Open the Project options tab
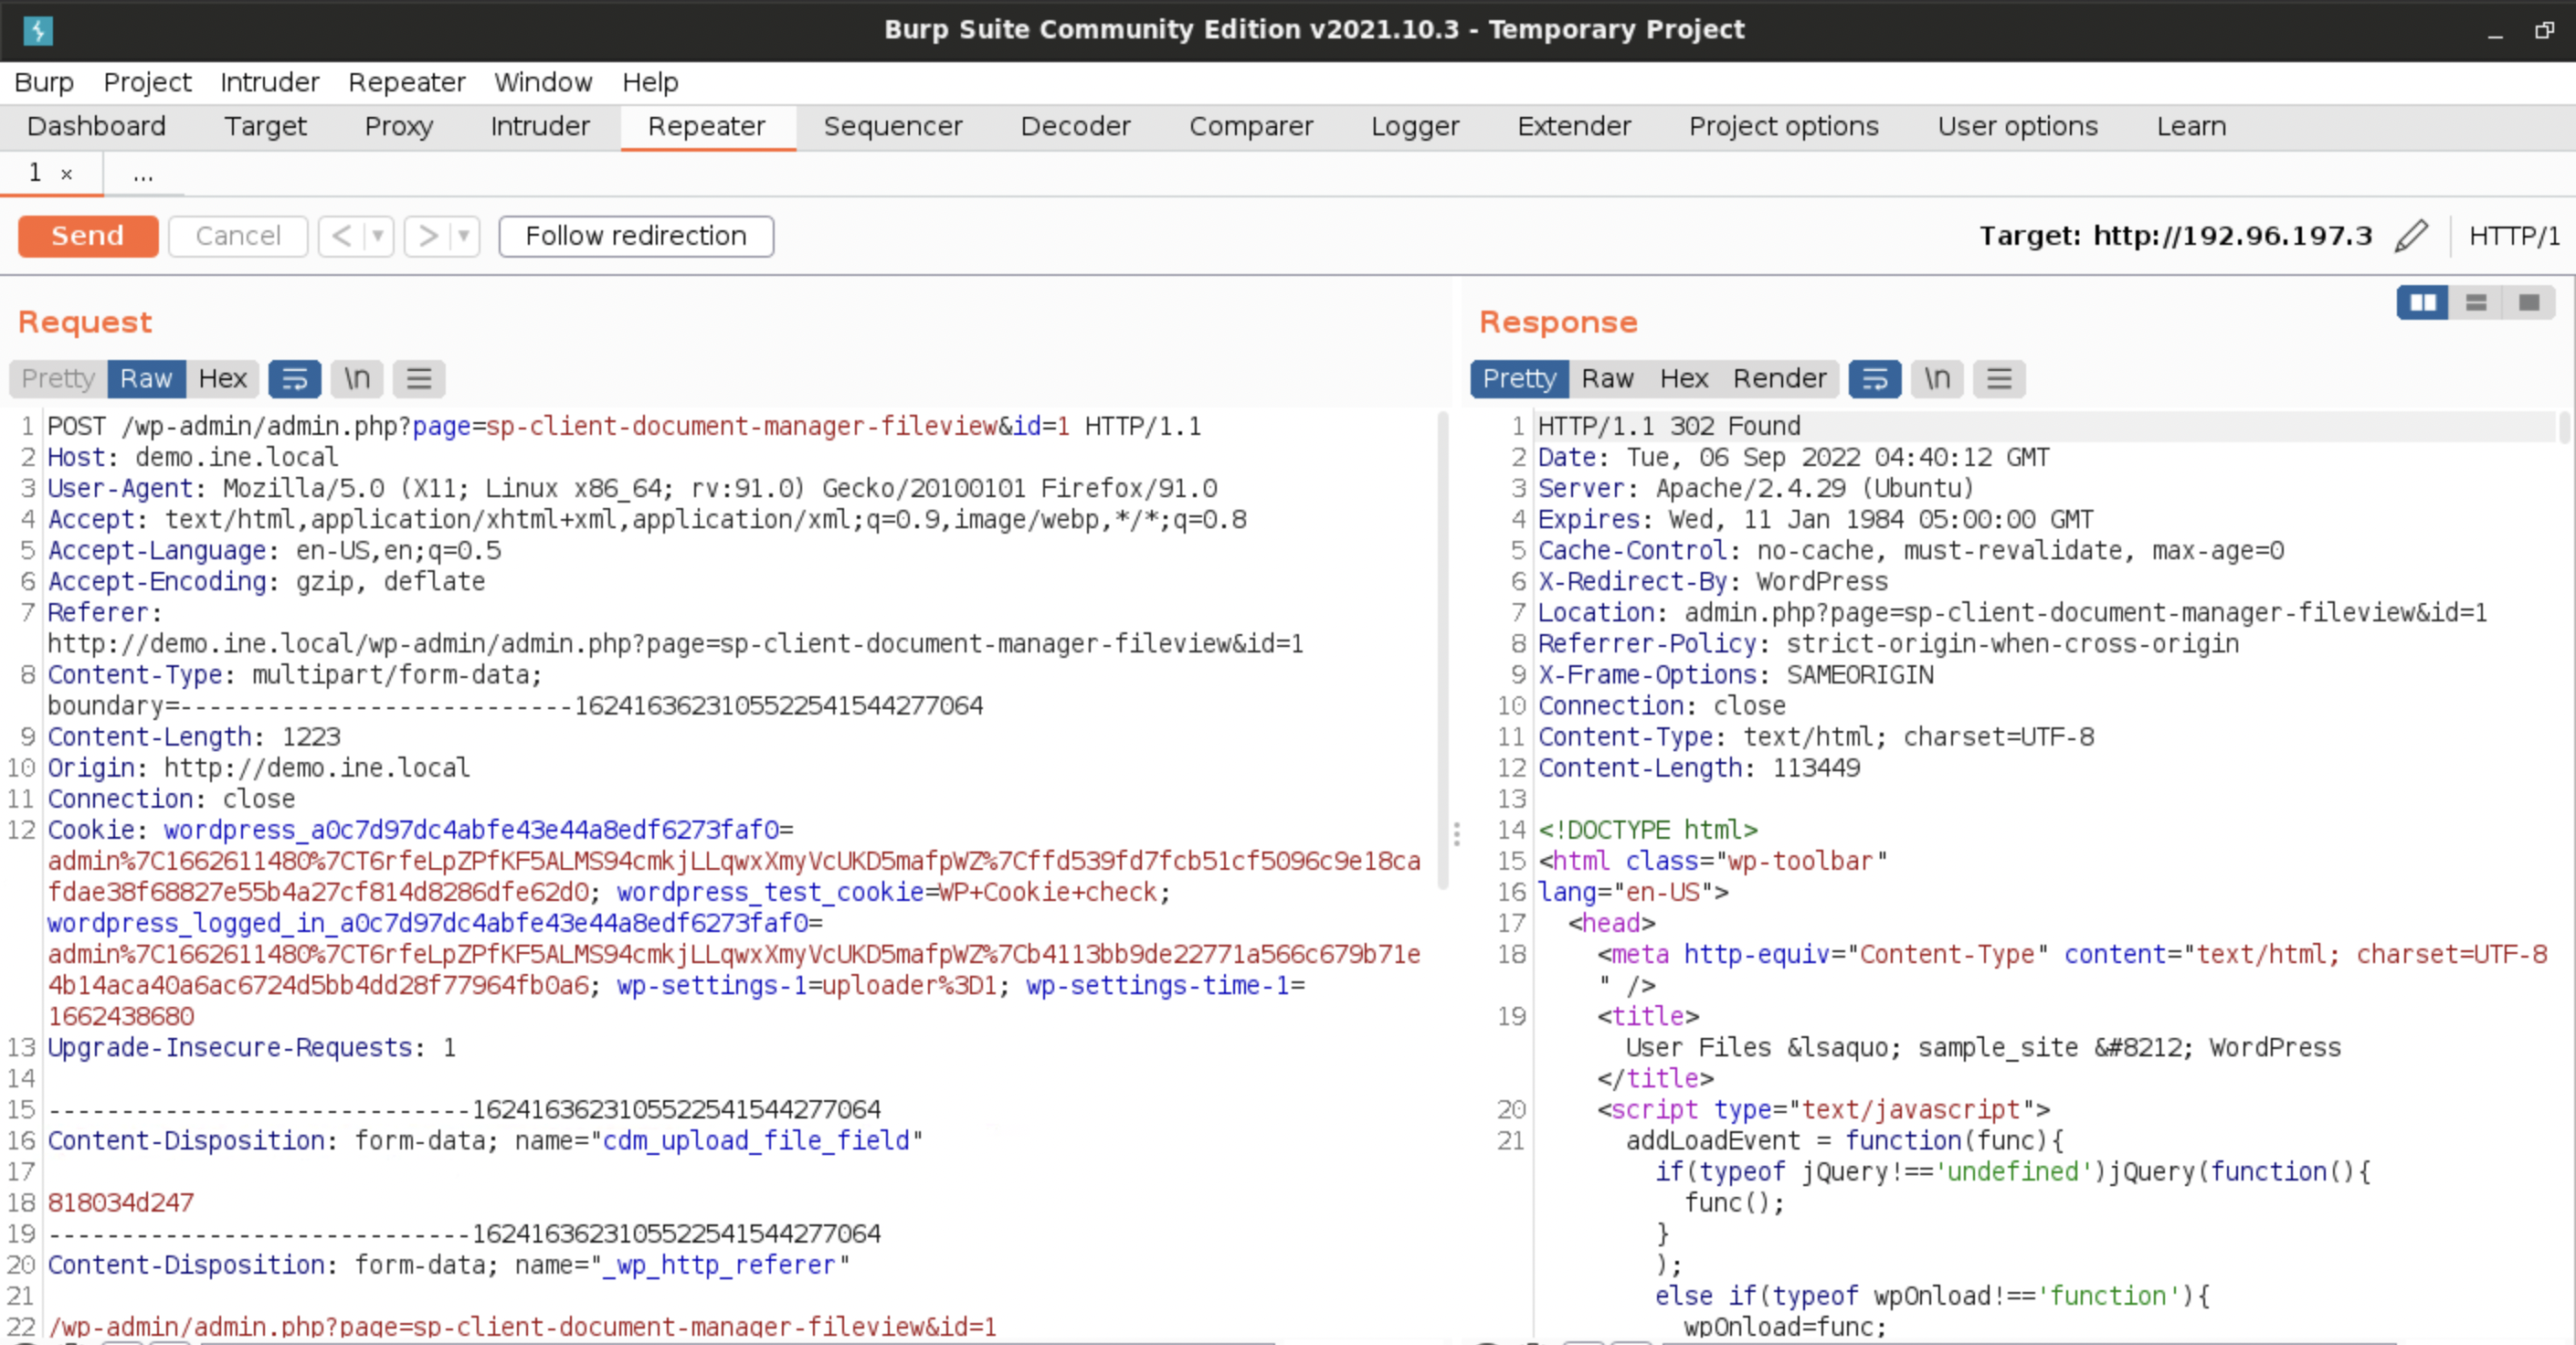Image resolution: width=2576 pixels, height=1345 pixels. tap(1784, 124)
